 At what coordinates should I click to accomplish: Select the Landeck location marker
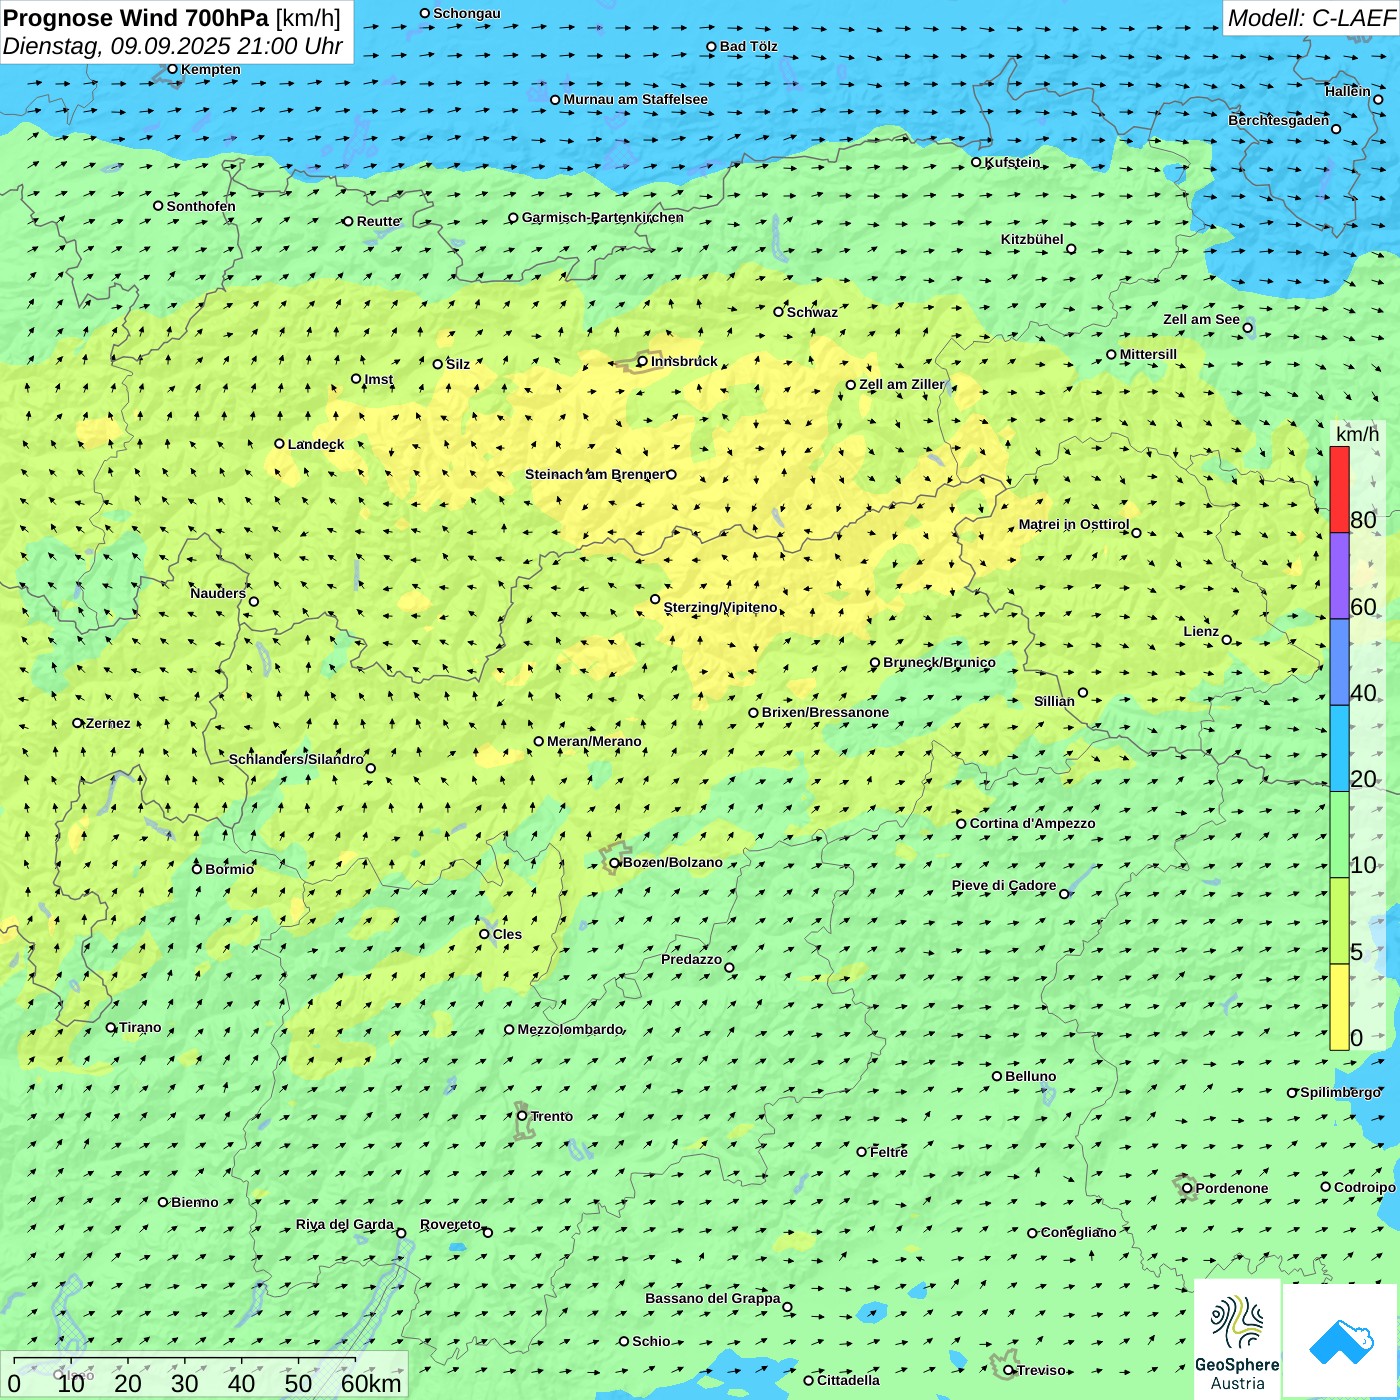[280, 444]
